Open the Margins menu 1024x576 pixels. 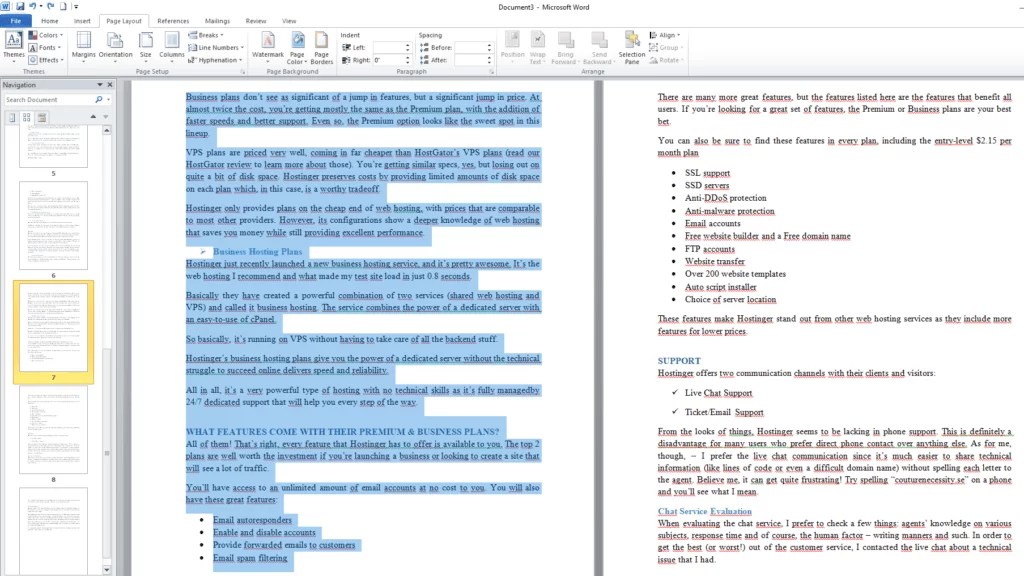[84, 46]
